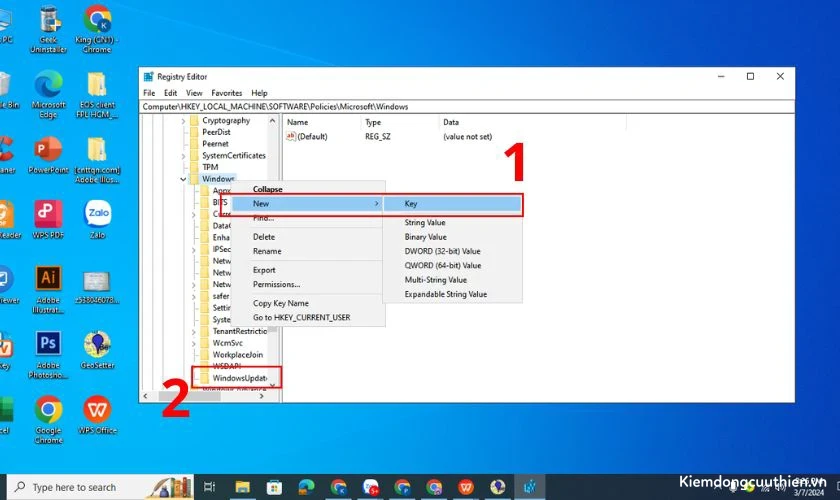The image size is (840, 500).
Task: Click the Type column header
Action: [400, 122]
